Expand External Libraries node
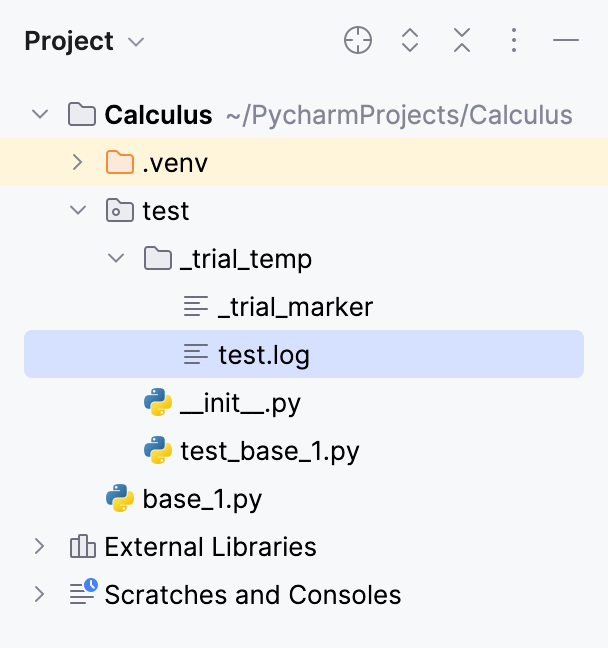This screenshot has height=648, width=608. click(x=40, y=547)
